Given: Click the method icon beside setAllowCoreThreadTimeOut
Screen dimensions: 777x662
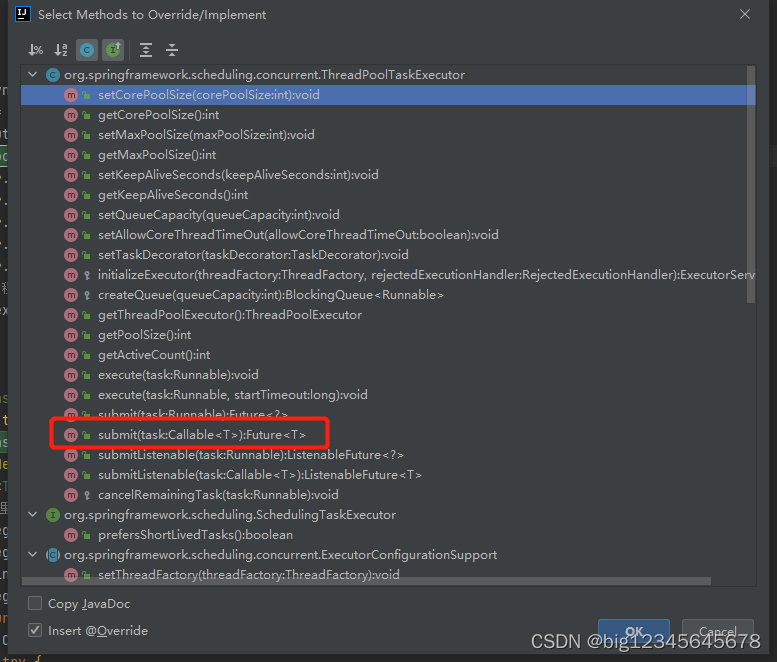Looking at the screenshot, I should click(x=71, y=235).
